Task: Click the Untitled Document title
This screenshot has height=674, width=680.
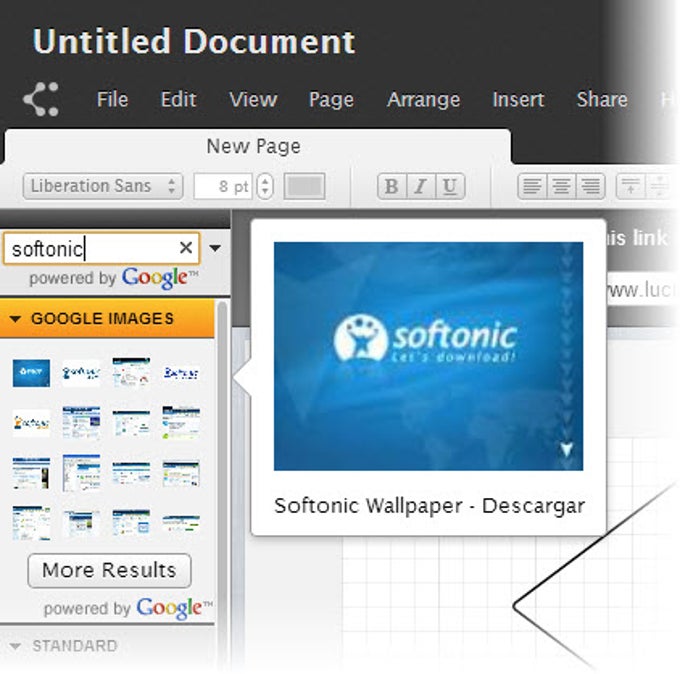Action: [194, 41]
